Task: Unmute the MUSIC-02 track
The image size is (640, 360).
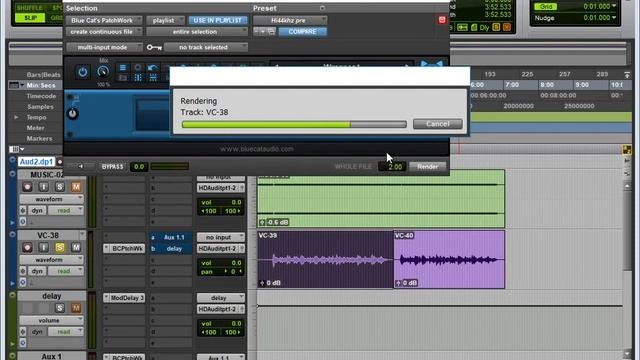Action: 76,187
